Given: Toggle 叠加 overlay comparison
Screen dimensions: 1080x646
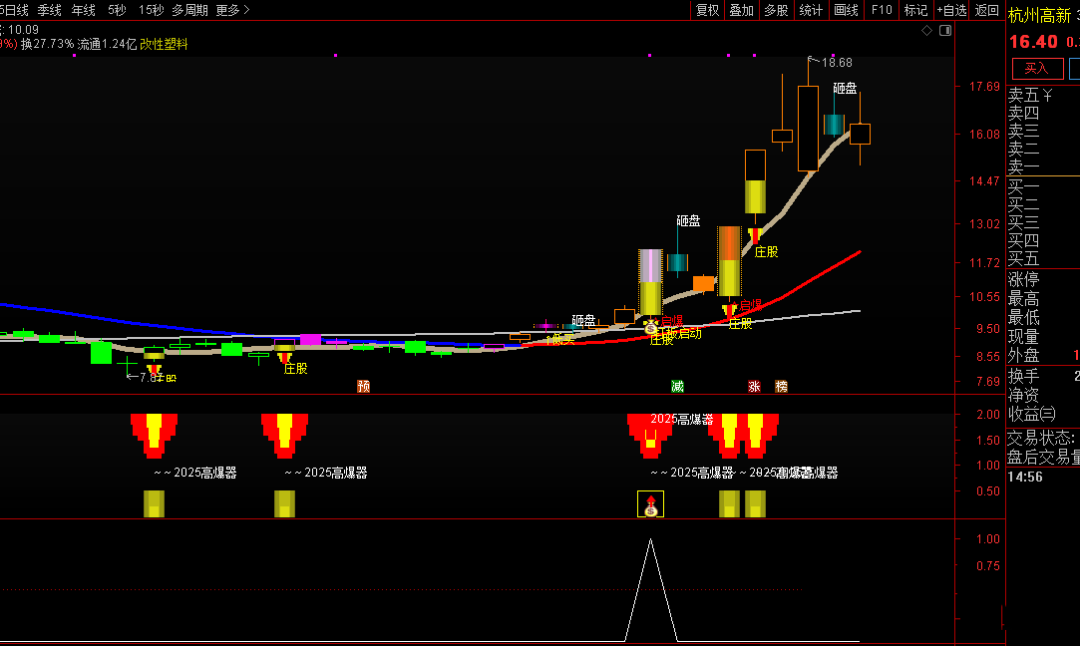Looking at the screenshot, I should 741,10.
